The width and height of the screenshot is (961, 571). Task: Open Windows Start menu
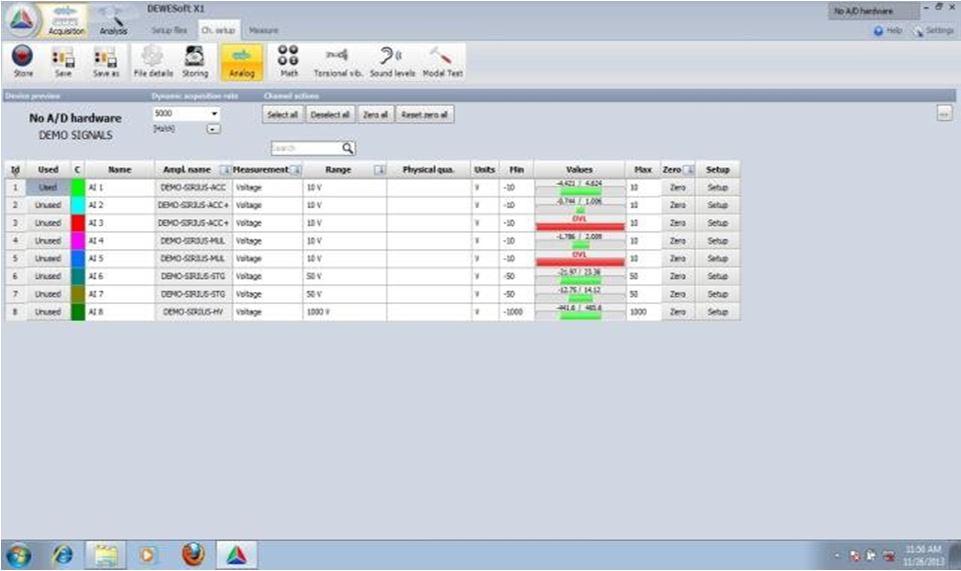18,555
